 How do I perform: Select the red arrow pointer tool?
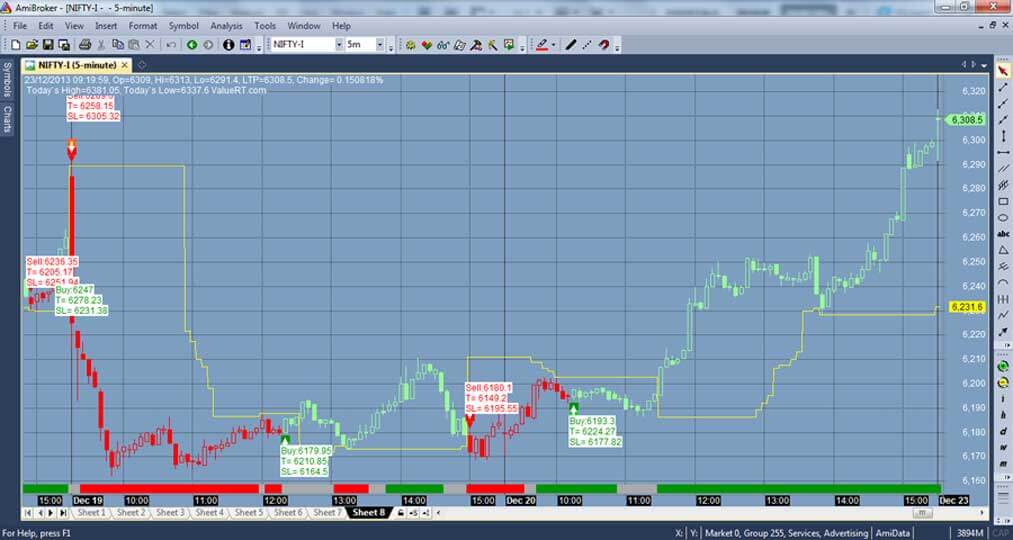click(1003, 70)
